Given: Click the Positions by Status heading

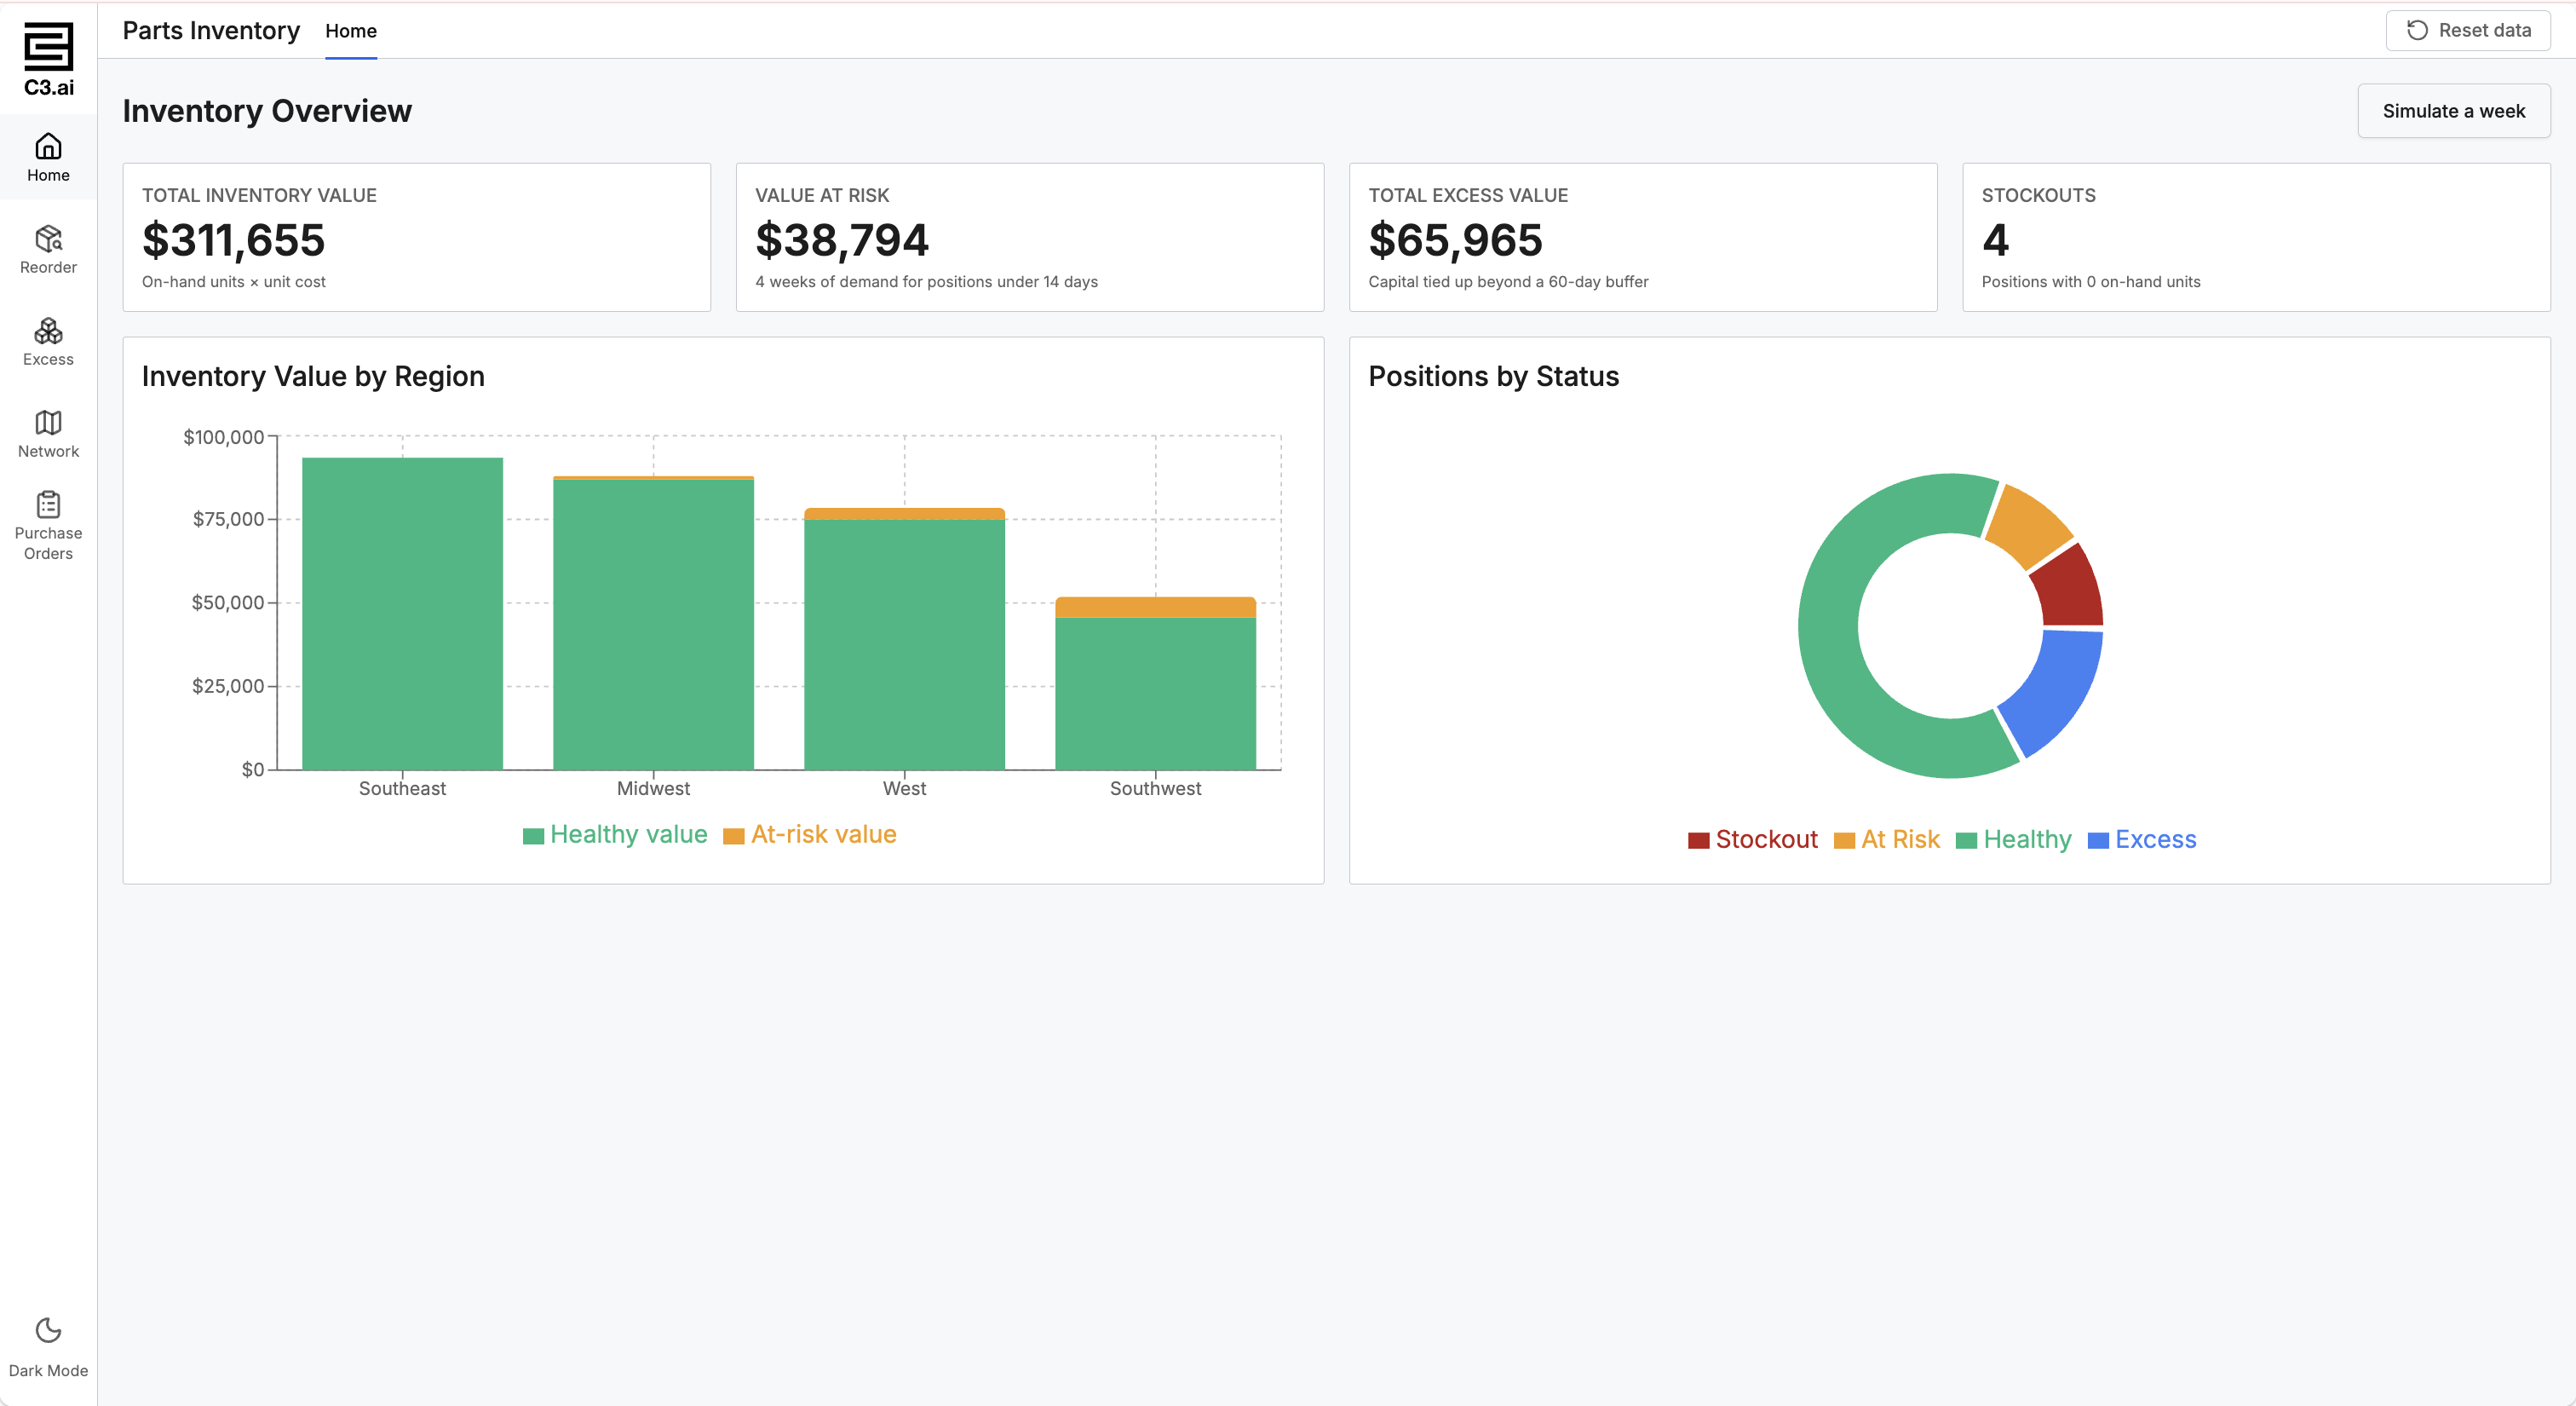Looking at the screenshot, I should [1493, 376].
